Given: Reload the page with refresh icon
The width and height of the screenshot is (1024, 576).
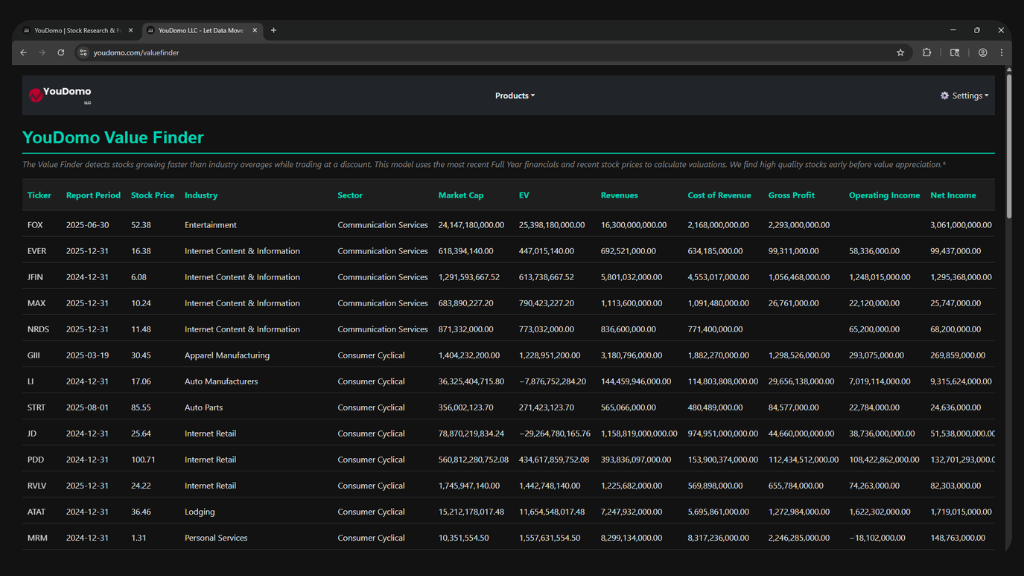Looking at the screenshot, I should tap(61, 52).
